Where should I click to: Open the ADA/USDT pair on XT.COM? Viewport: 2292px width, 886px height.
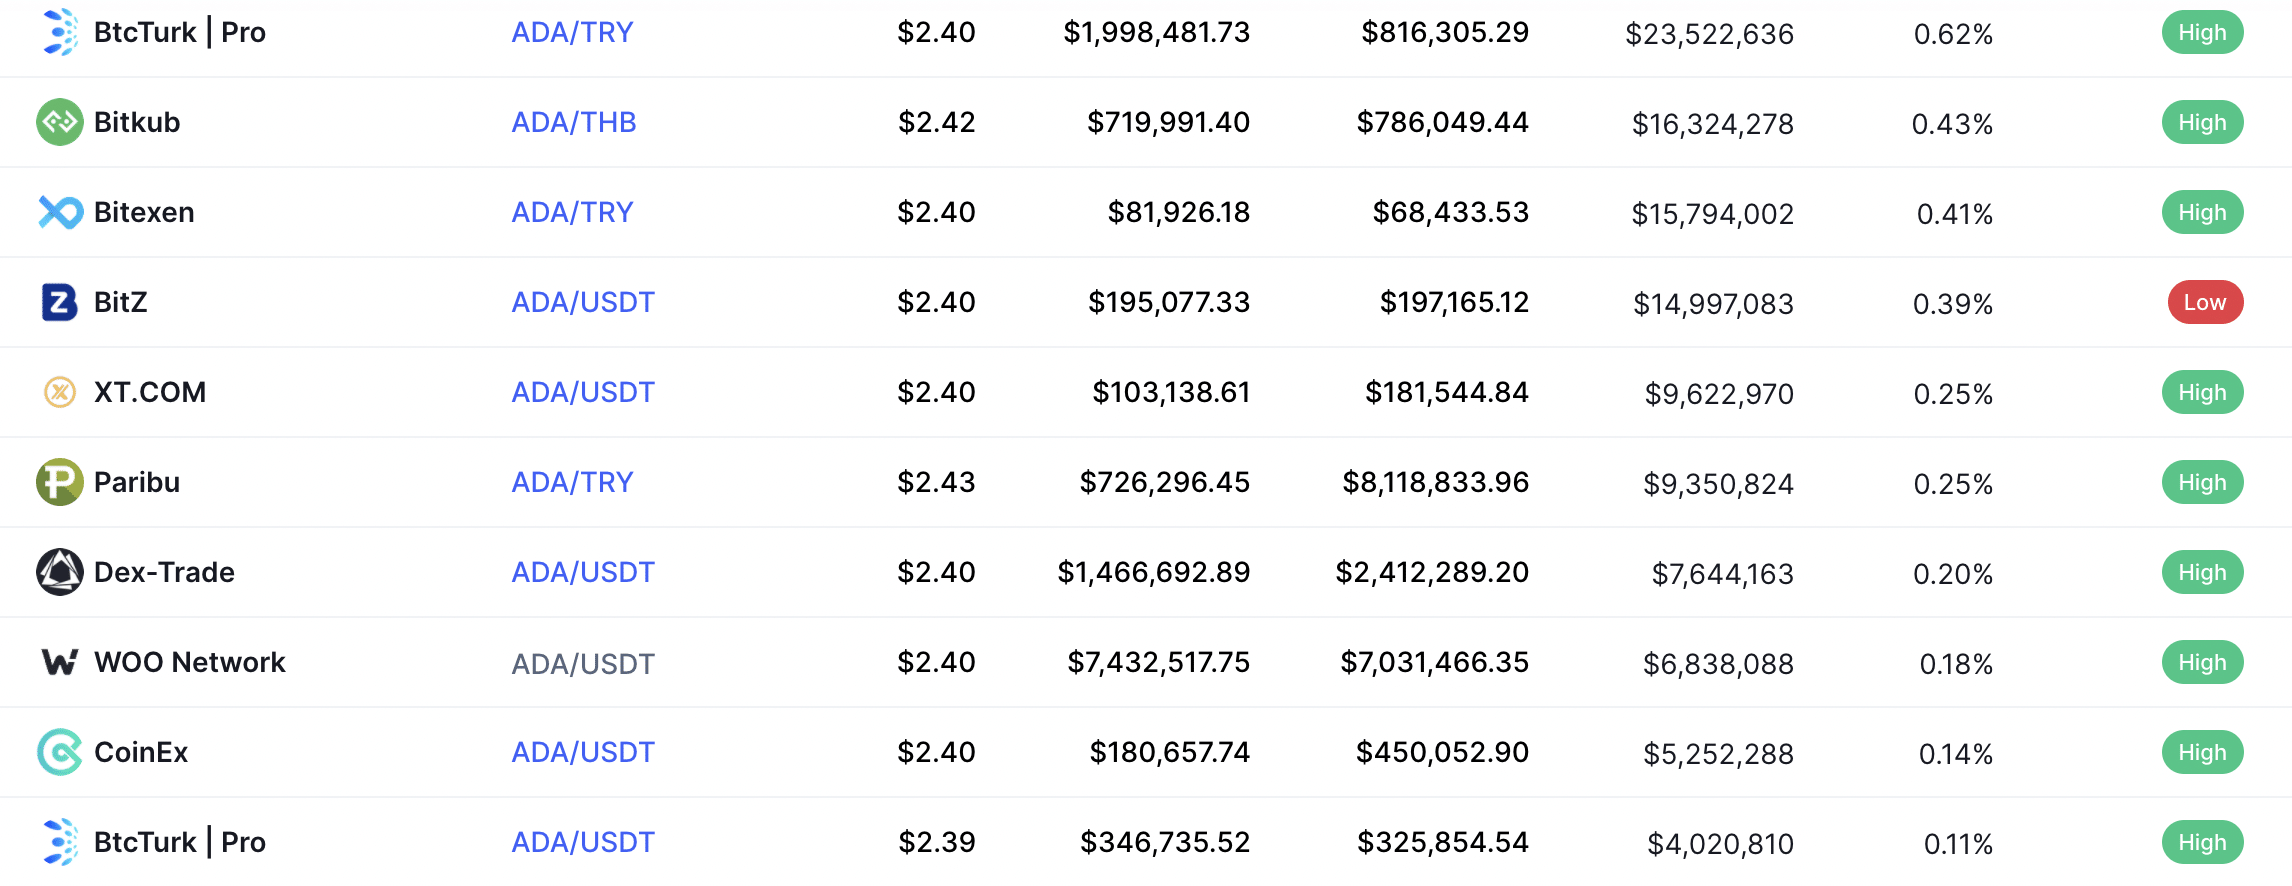click(x=583, y=392)
